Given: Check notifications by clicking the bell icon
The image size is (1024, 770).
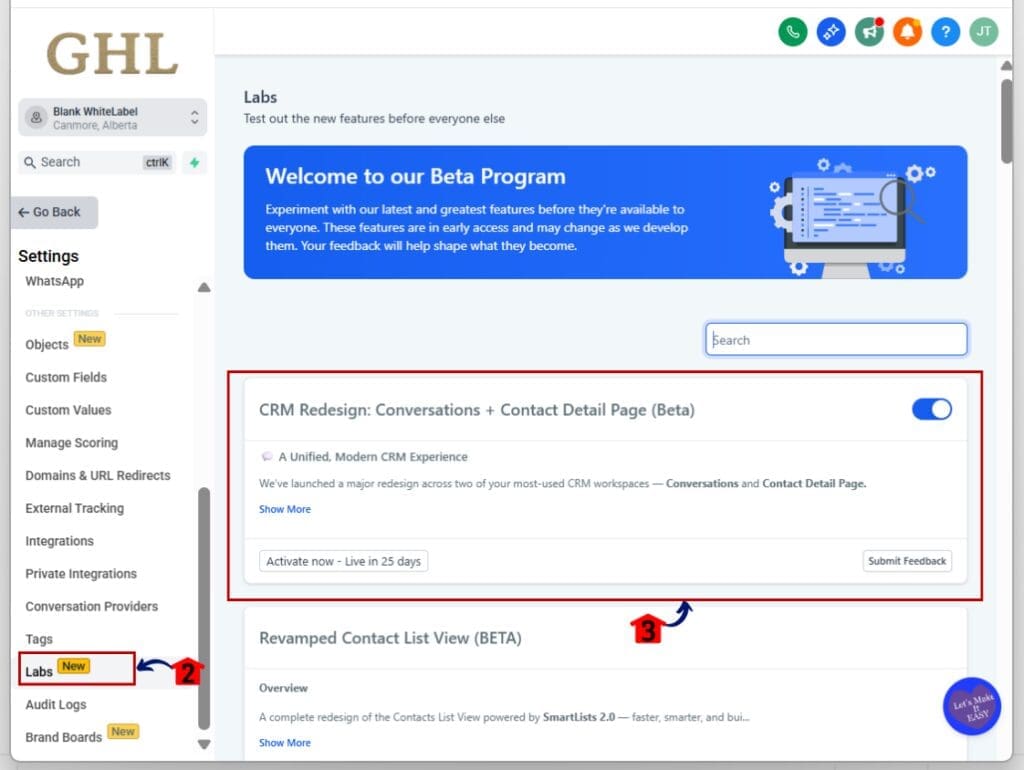Looking at the screenshot, I should [x=906, y=32].
